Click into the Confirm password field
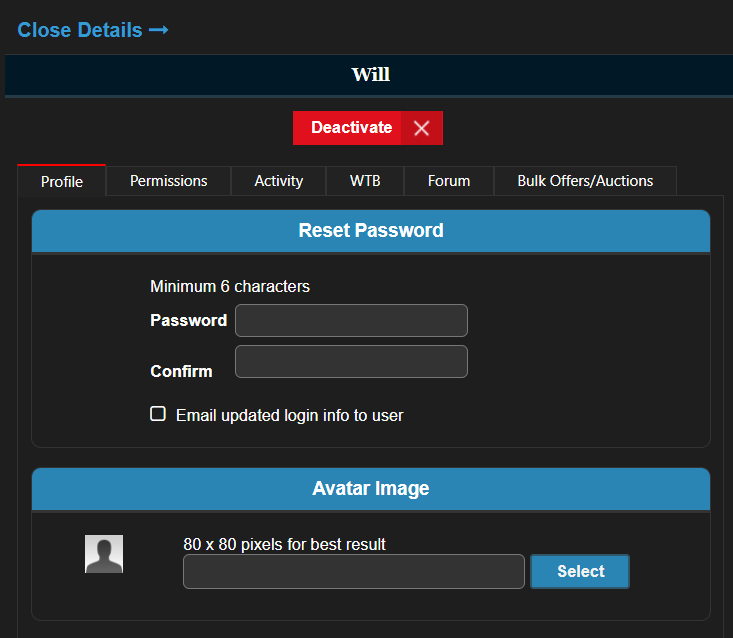Viewport: 733px width, 638px height. 351,362
